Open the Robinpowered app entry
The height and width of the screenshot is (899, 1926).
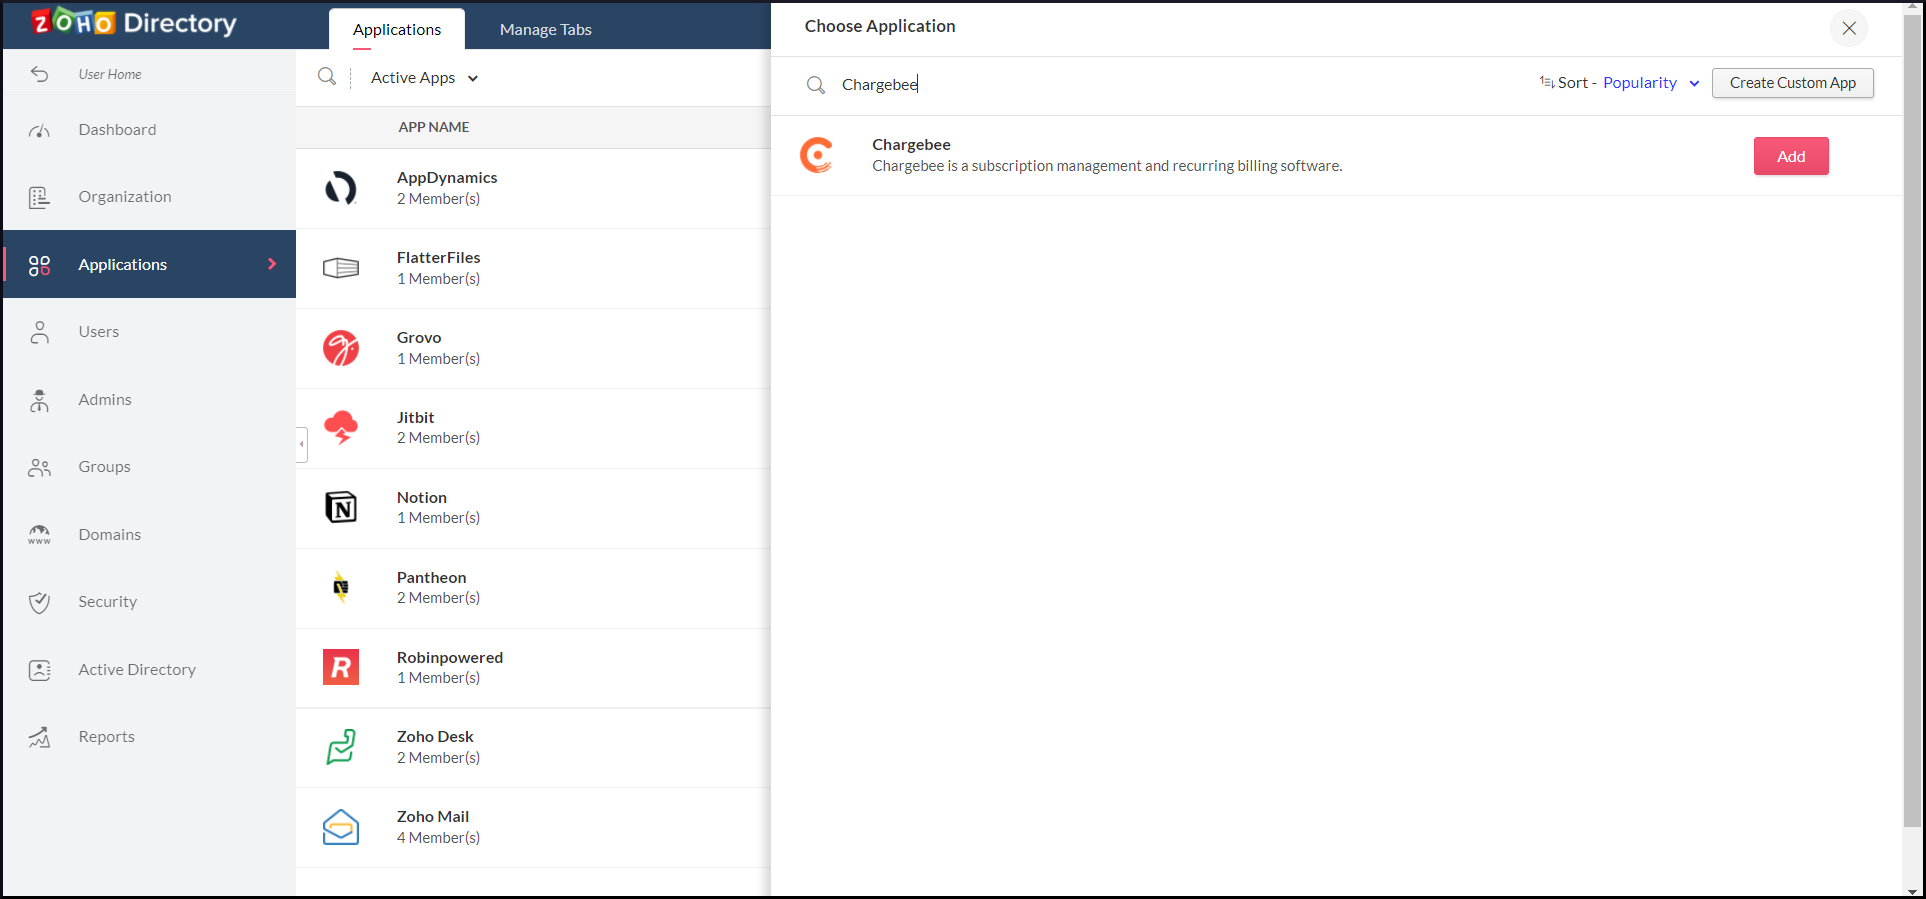point(533,667)
